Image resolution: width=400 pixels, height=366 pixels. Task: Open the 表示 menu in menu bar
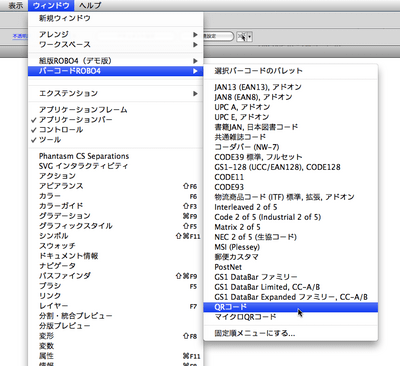pos(15,5)
